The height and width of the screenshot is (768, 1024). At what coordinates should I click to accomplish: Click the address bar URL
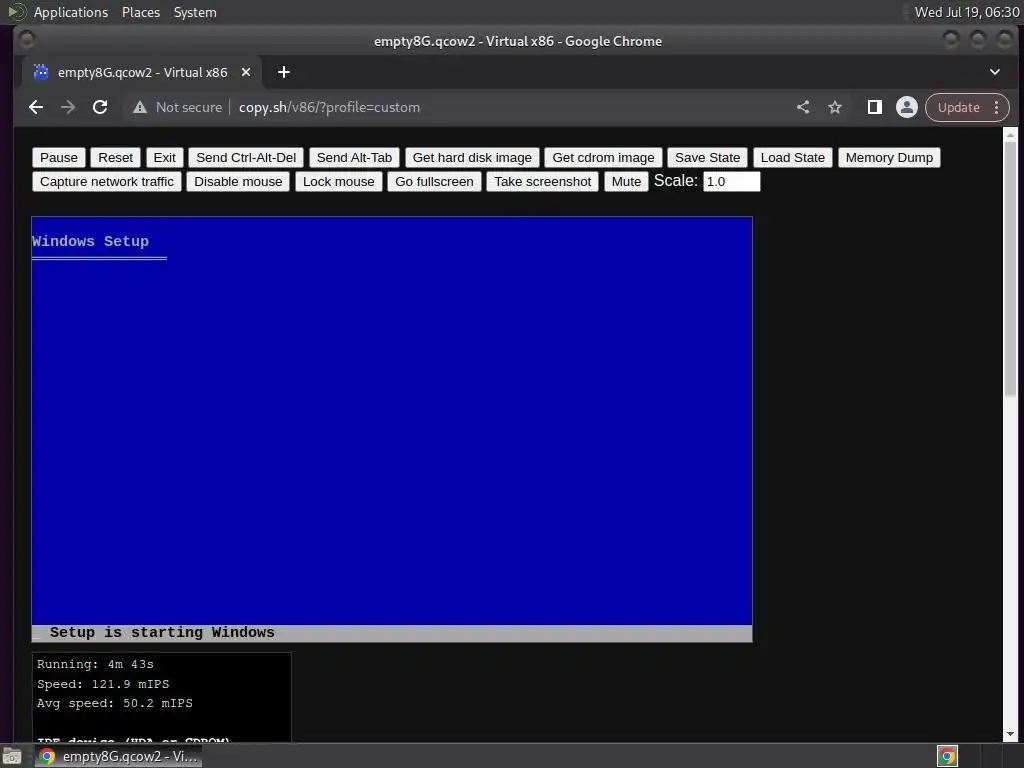pyautogui.click(x=329, y=107)
